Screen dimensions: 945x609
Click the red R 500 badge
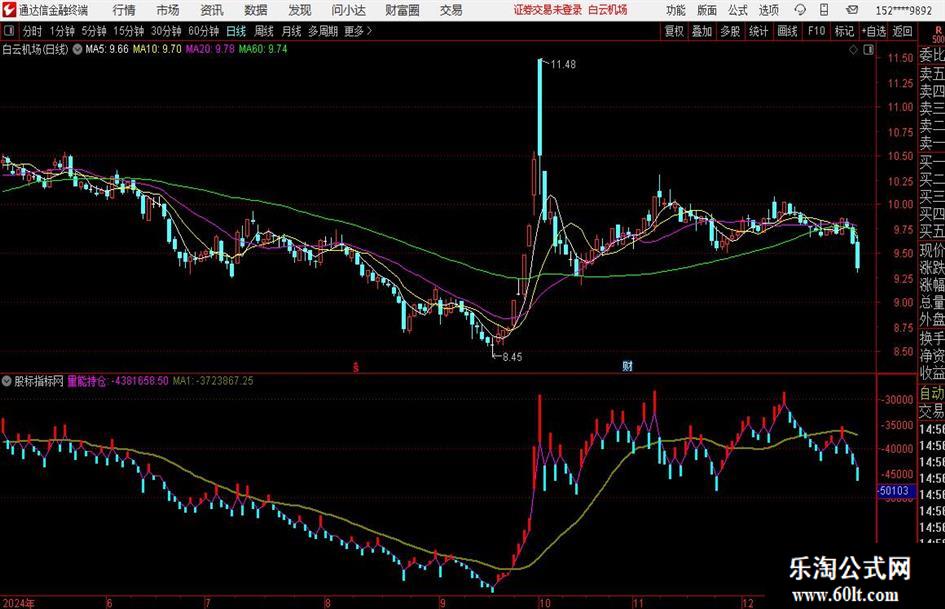click(938, 35)
